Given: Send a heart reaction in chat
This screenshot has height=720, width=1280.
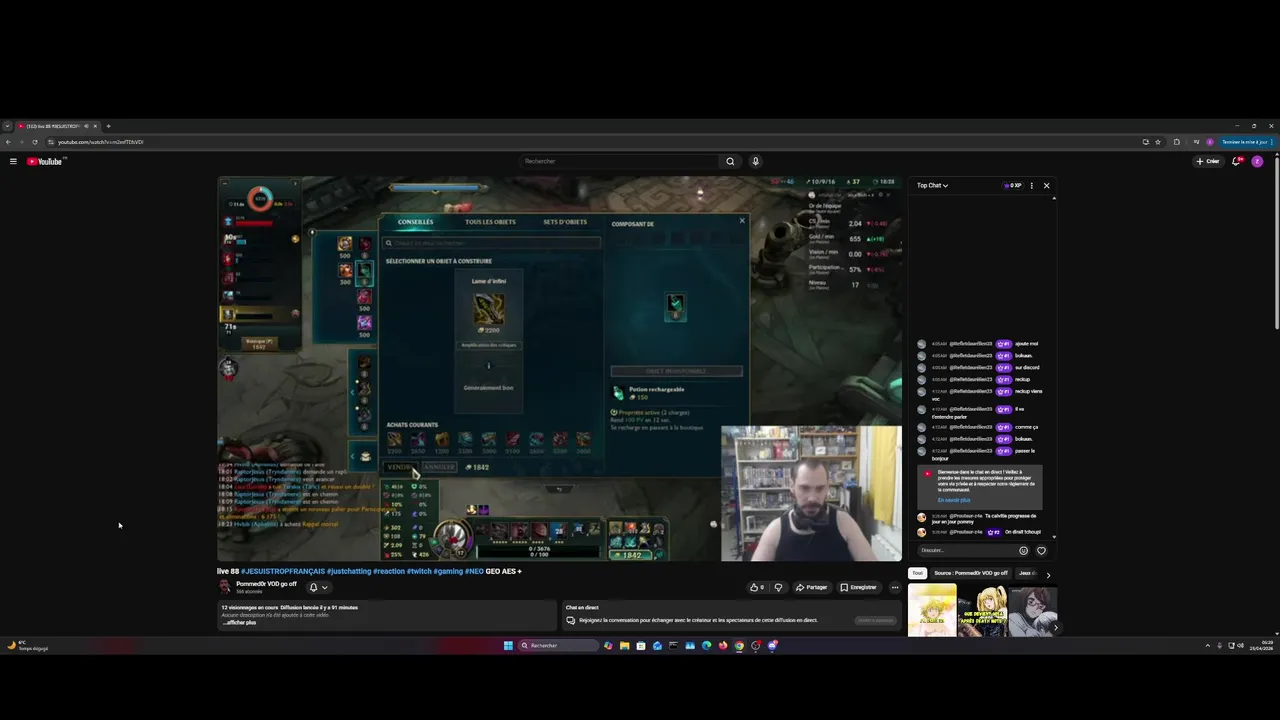Looking at the screenshot, I should tap(1041, 550).
